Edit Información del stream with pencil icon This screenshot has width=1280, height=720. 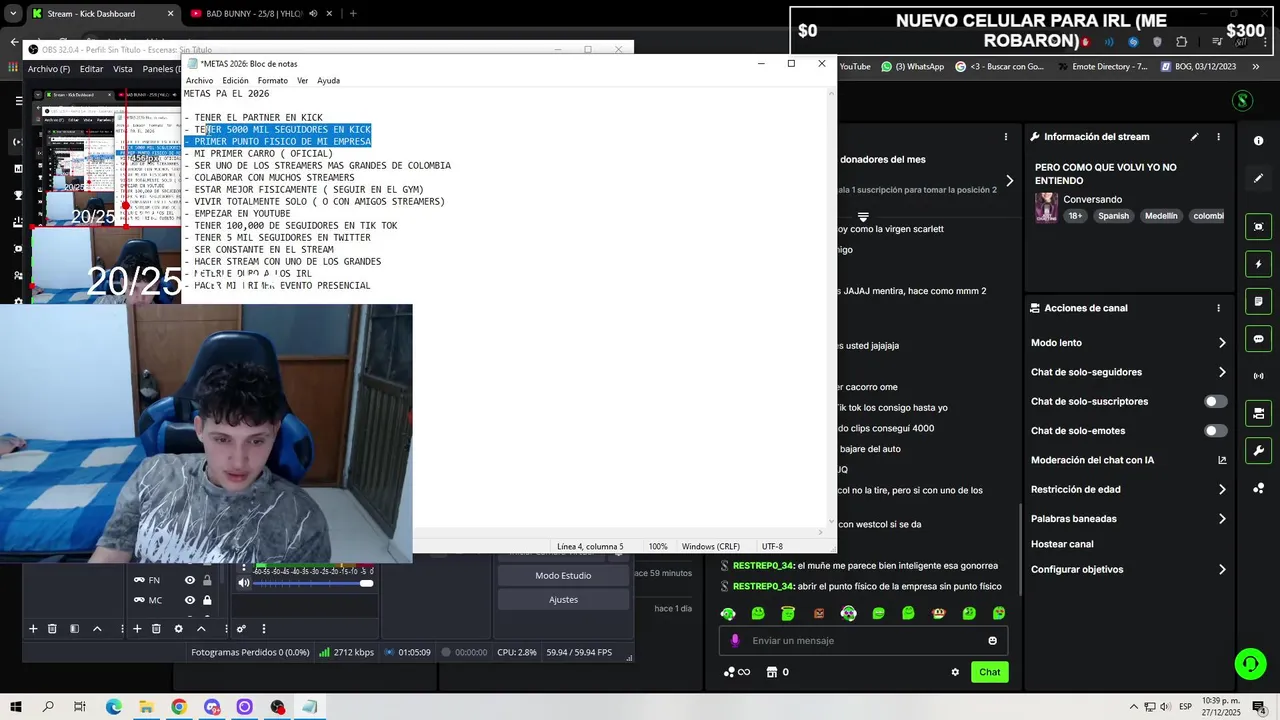[x=1194, y=137]
